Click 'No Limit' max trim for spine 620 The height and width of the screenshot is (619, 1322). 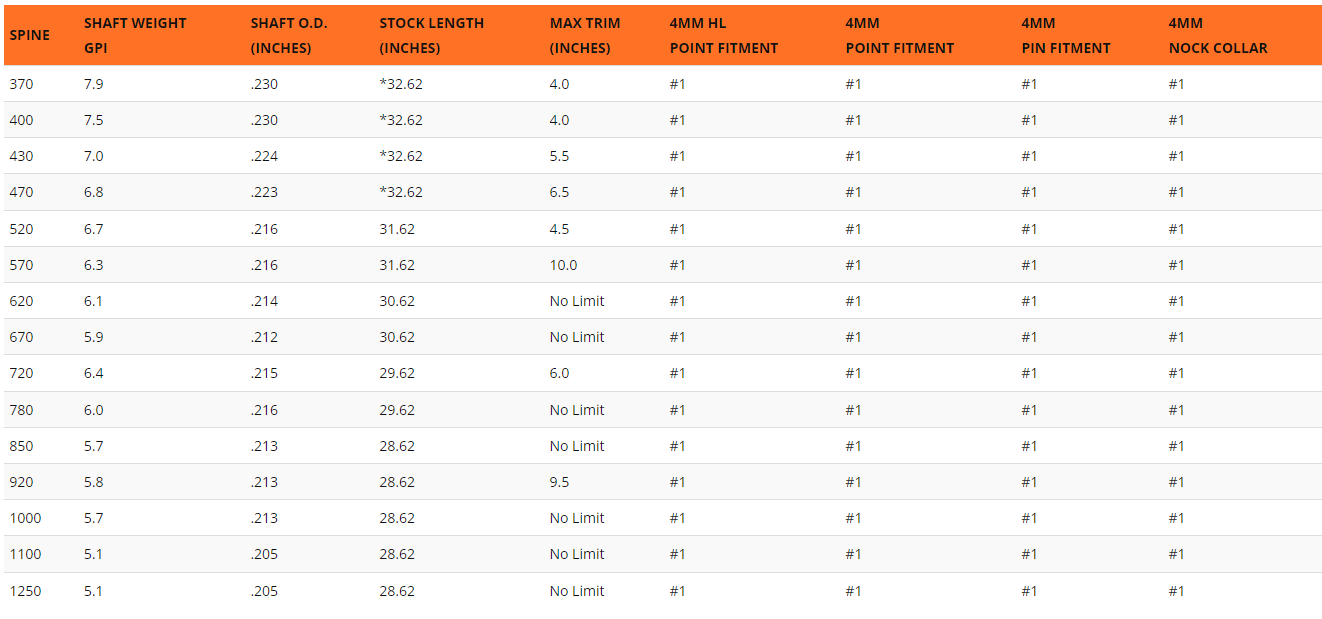(x=577, y=301)
